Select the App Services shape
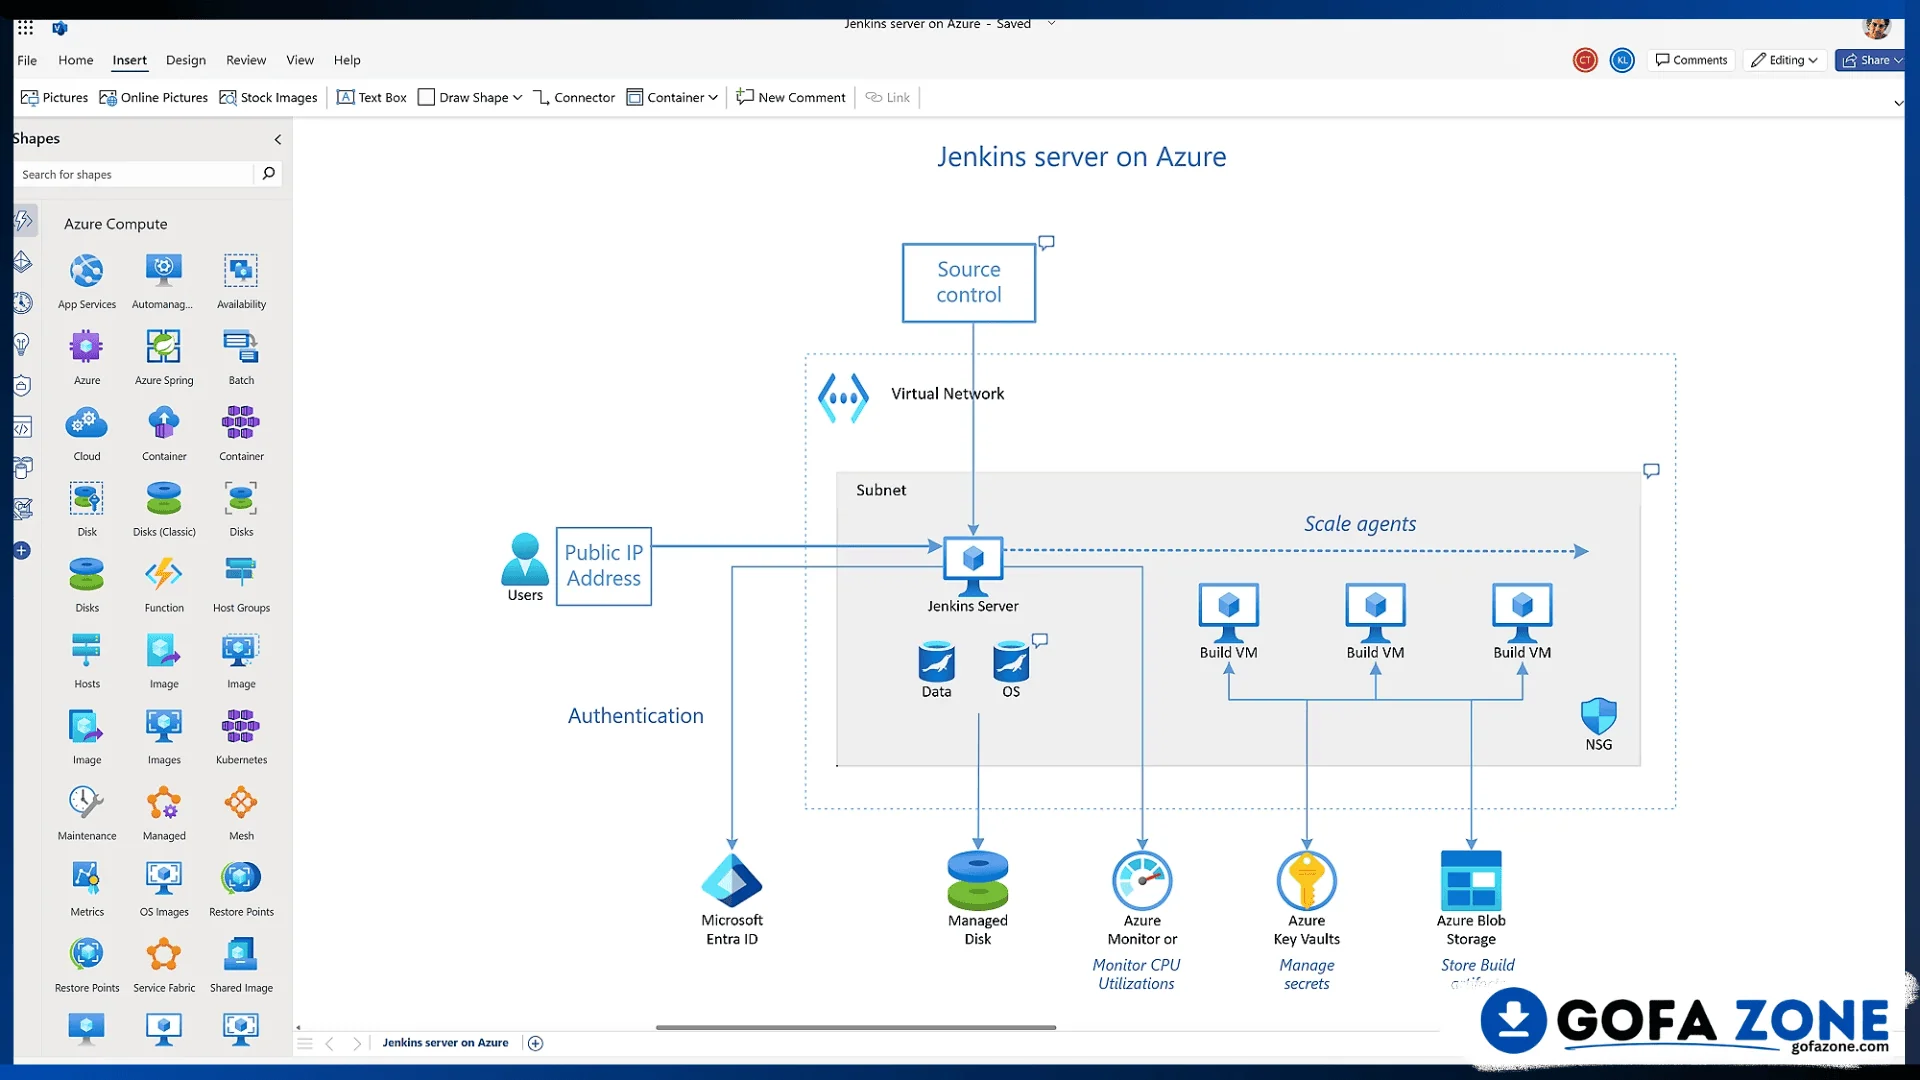The image size is (1920, 1080). (x=87, y=280)
